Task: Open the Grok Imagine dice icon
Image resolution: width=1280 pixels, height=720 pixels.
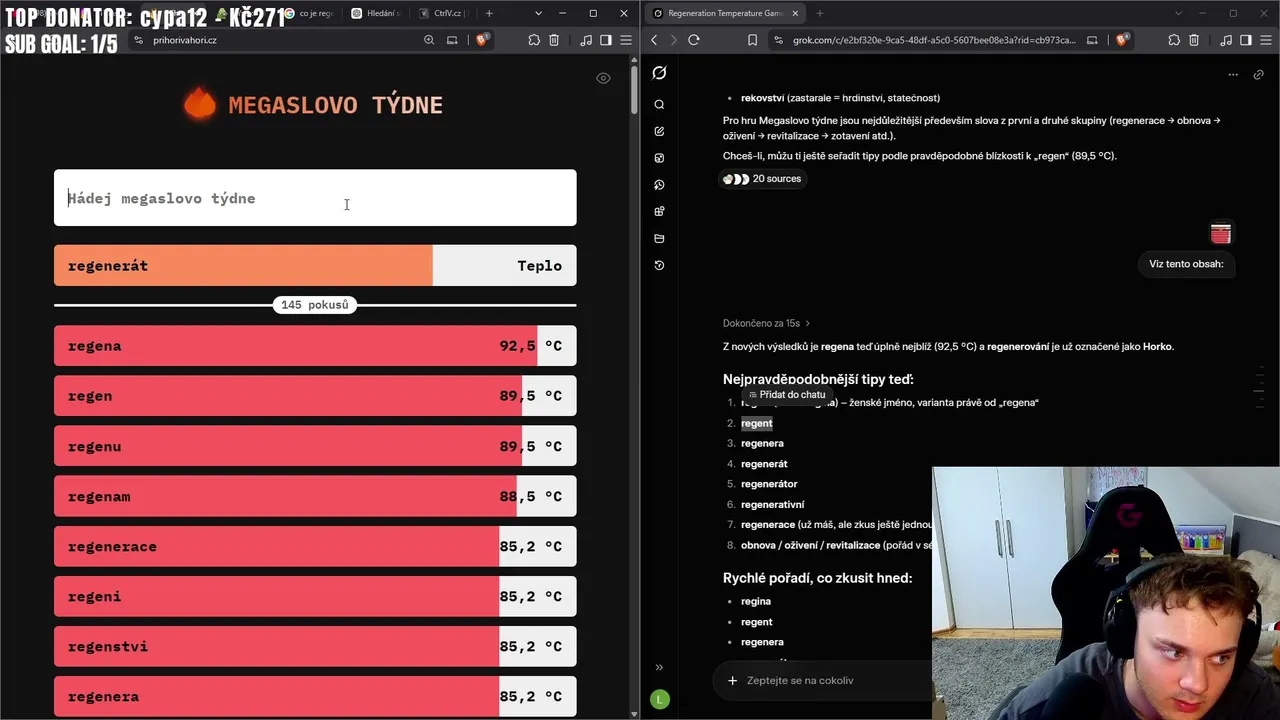Action: [x=659, y=158]
